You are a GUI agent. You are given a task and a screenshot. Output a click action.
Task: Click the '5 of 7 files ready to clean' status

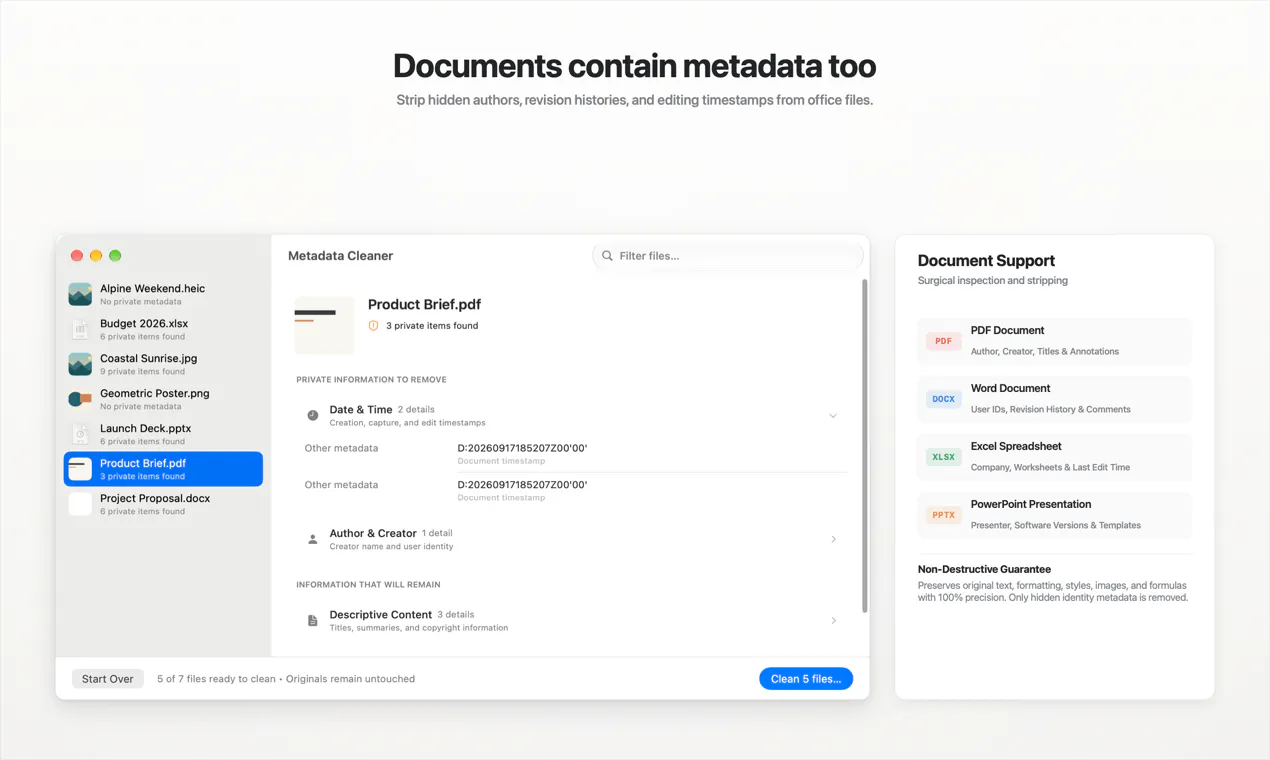point(216,679)
